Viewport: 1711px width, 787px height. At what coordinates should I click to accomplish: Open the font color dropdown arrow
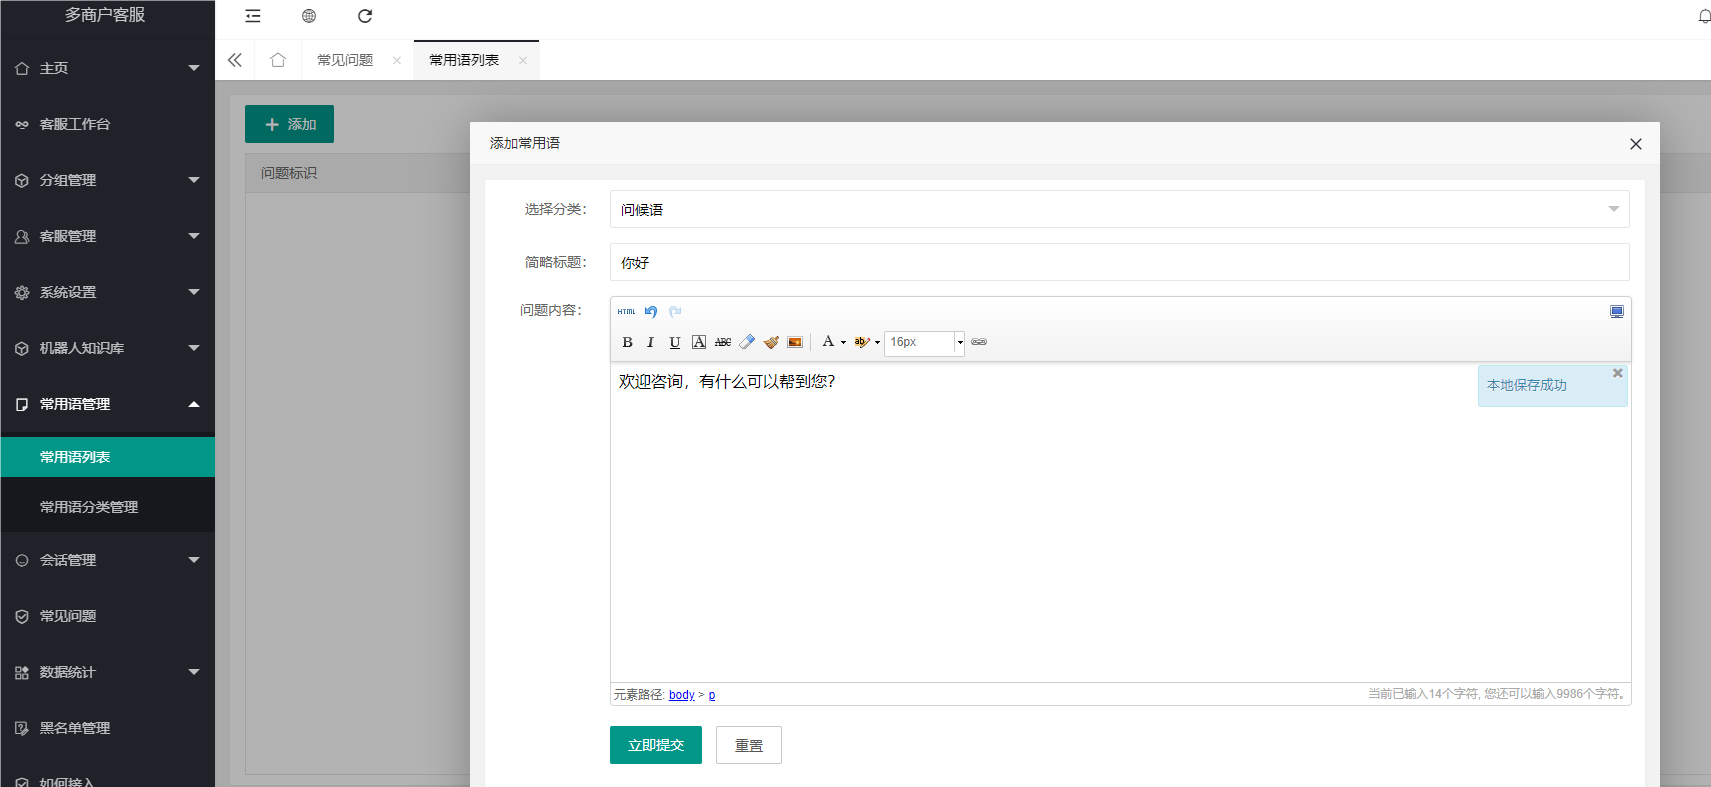(843, 342)
